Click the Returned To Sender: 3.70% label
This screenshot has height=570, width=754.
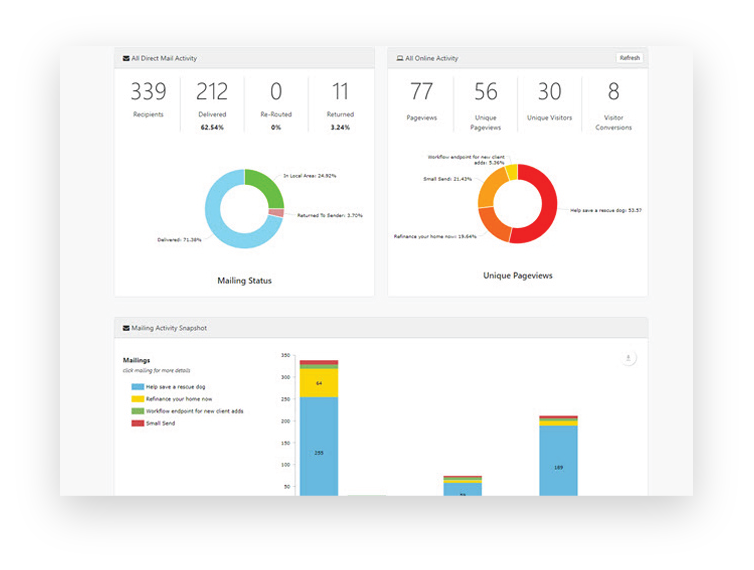[330, 215]
